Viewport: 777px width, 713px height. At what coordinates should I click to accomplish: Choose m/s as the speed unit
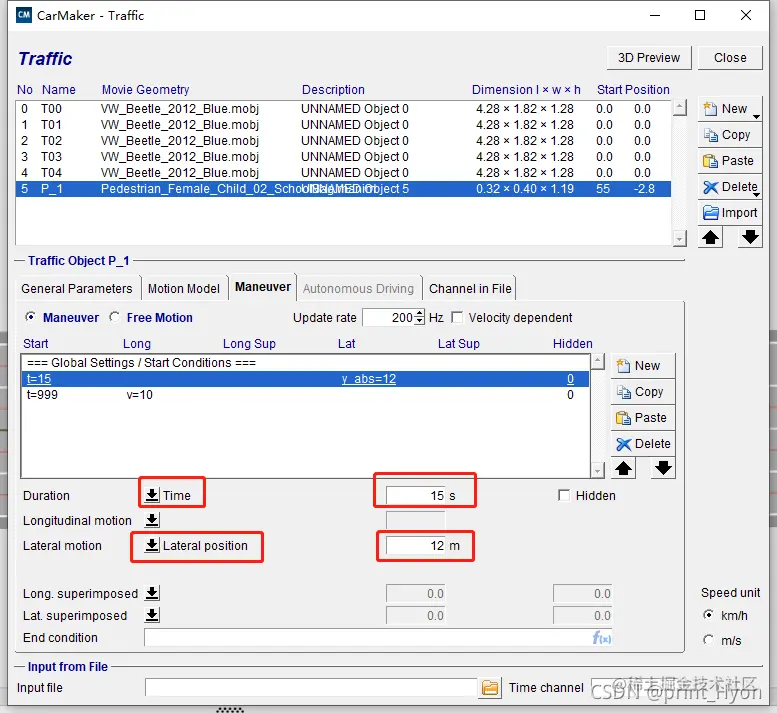pos(709,640)
